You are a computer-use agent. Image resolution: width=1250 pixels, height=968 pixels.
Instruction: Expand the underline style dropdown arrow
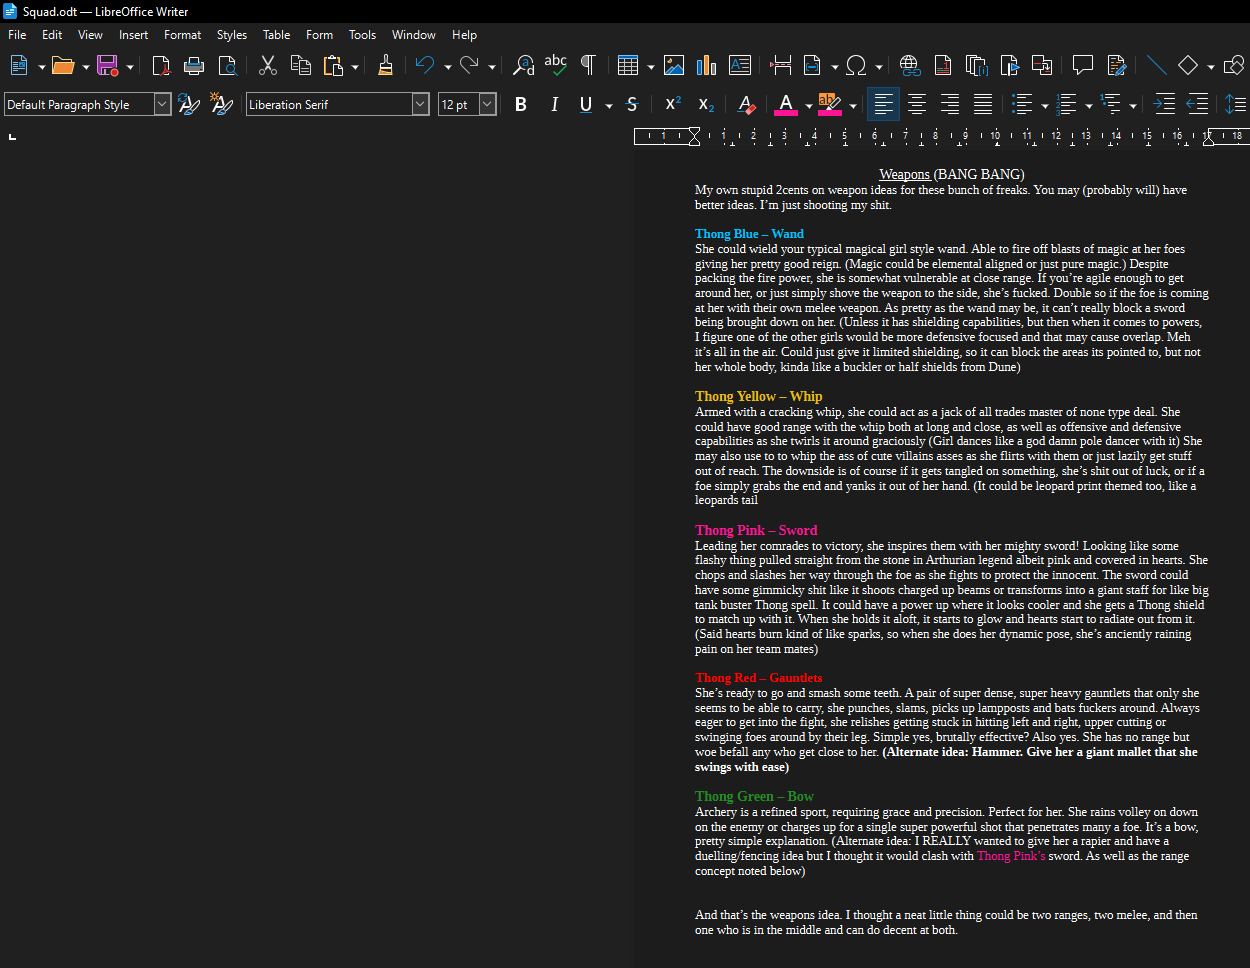[608, 105]
